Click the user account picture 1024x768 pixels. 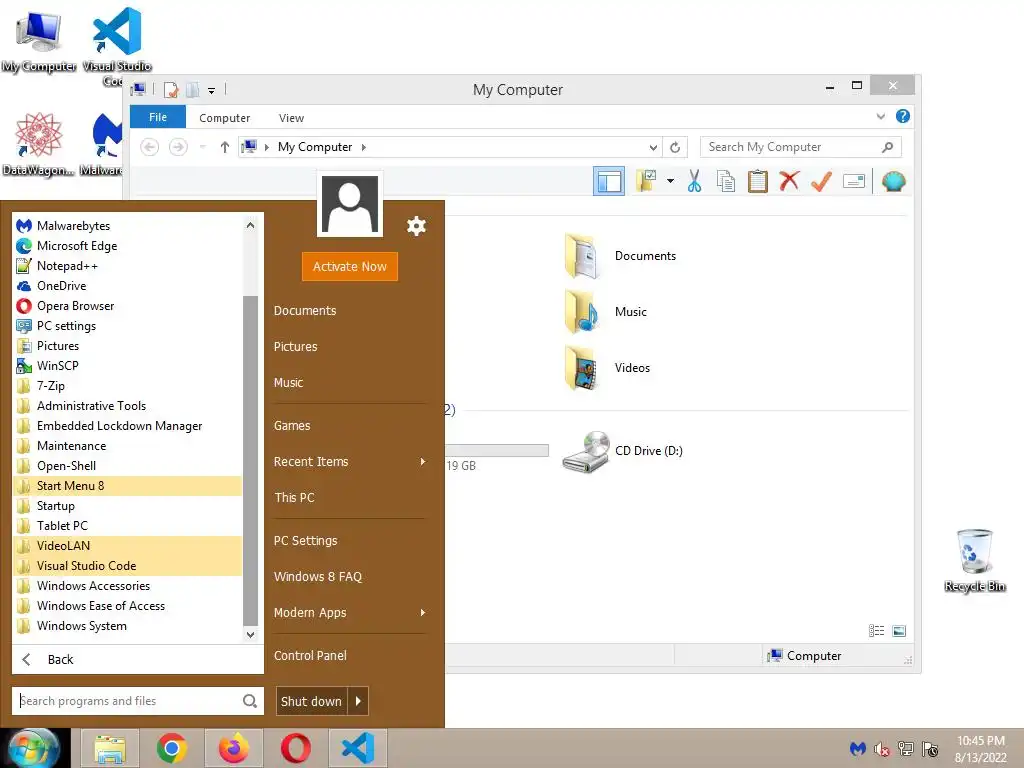[350, 204]
